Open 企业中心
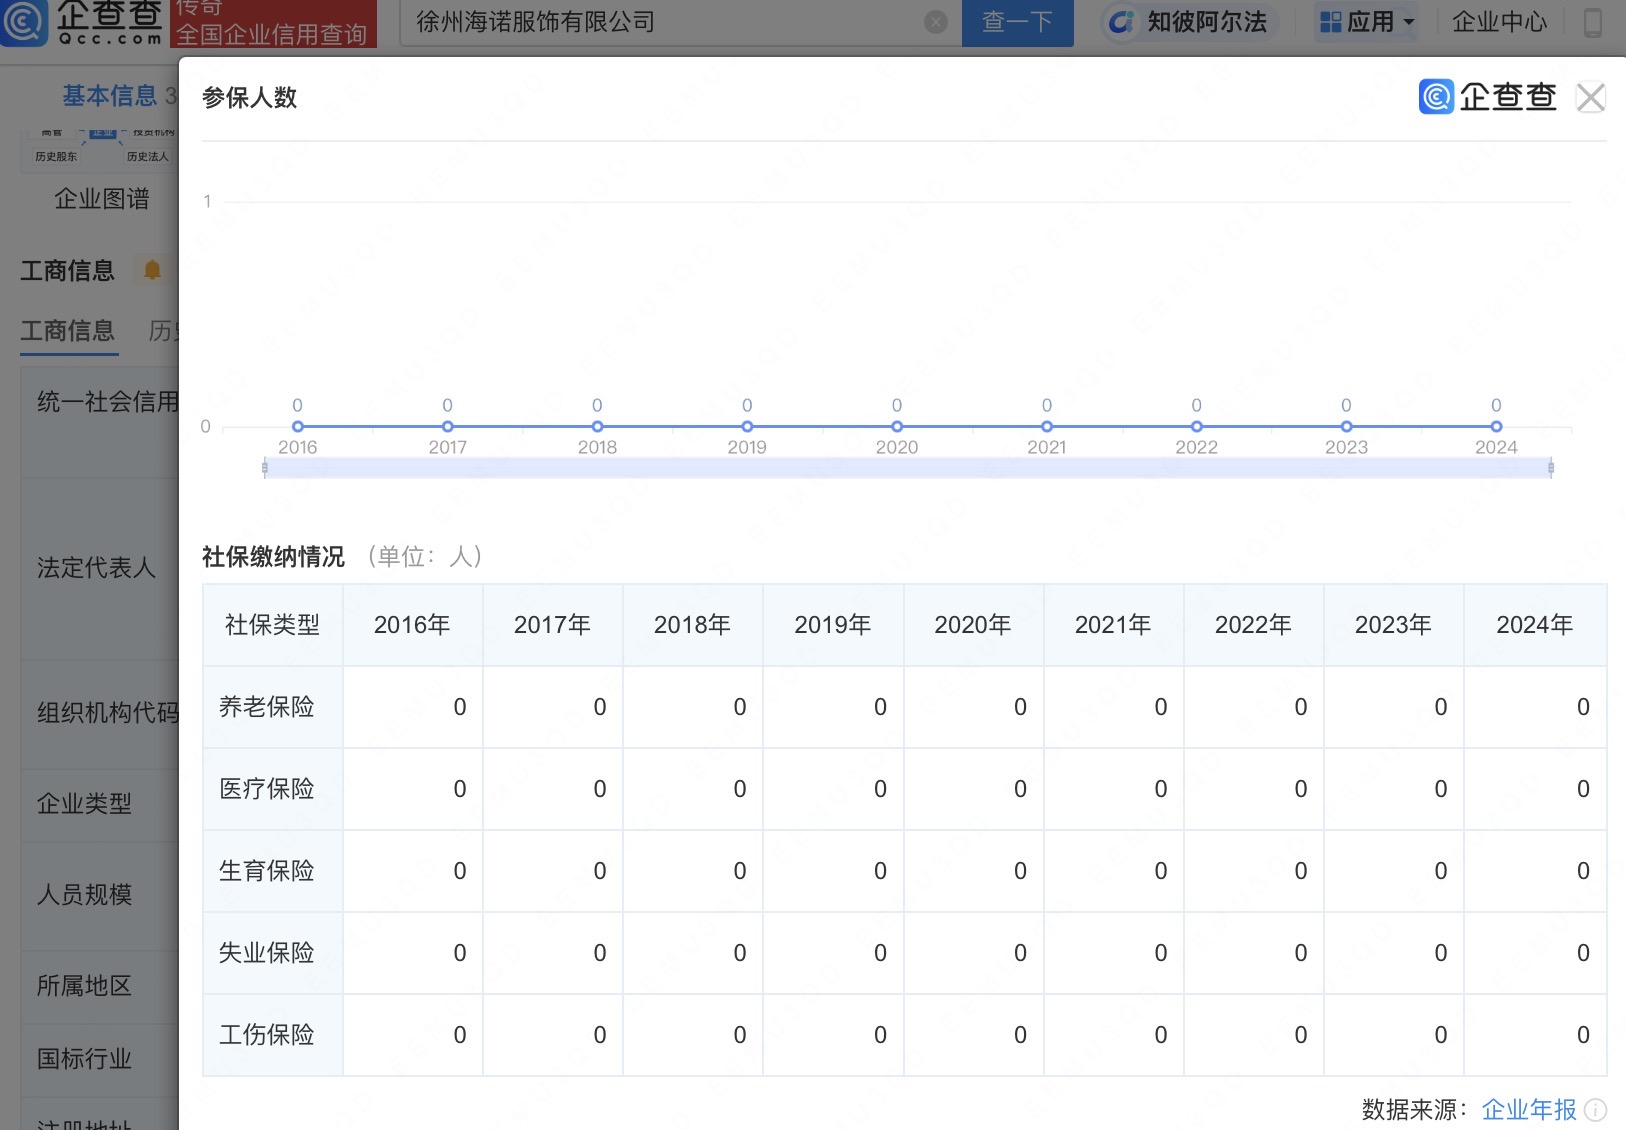 pos(1499,22)
